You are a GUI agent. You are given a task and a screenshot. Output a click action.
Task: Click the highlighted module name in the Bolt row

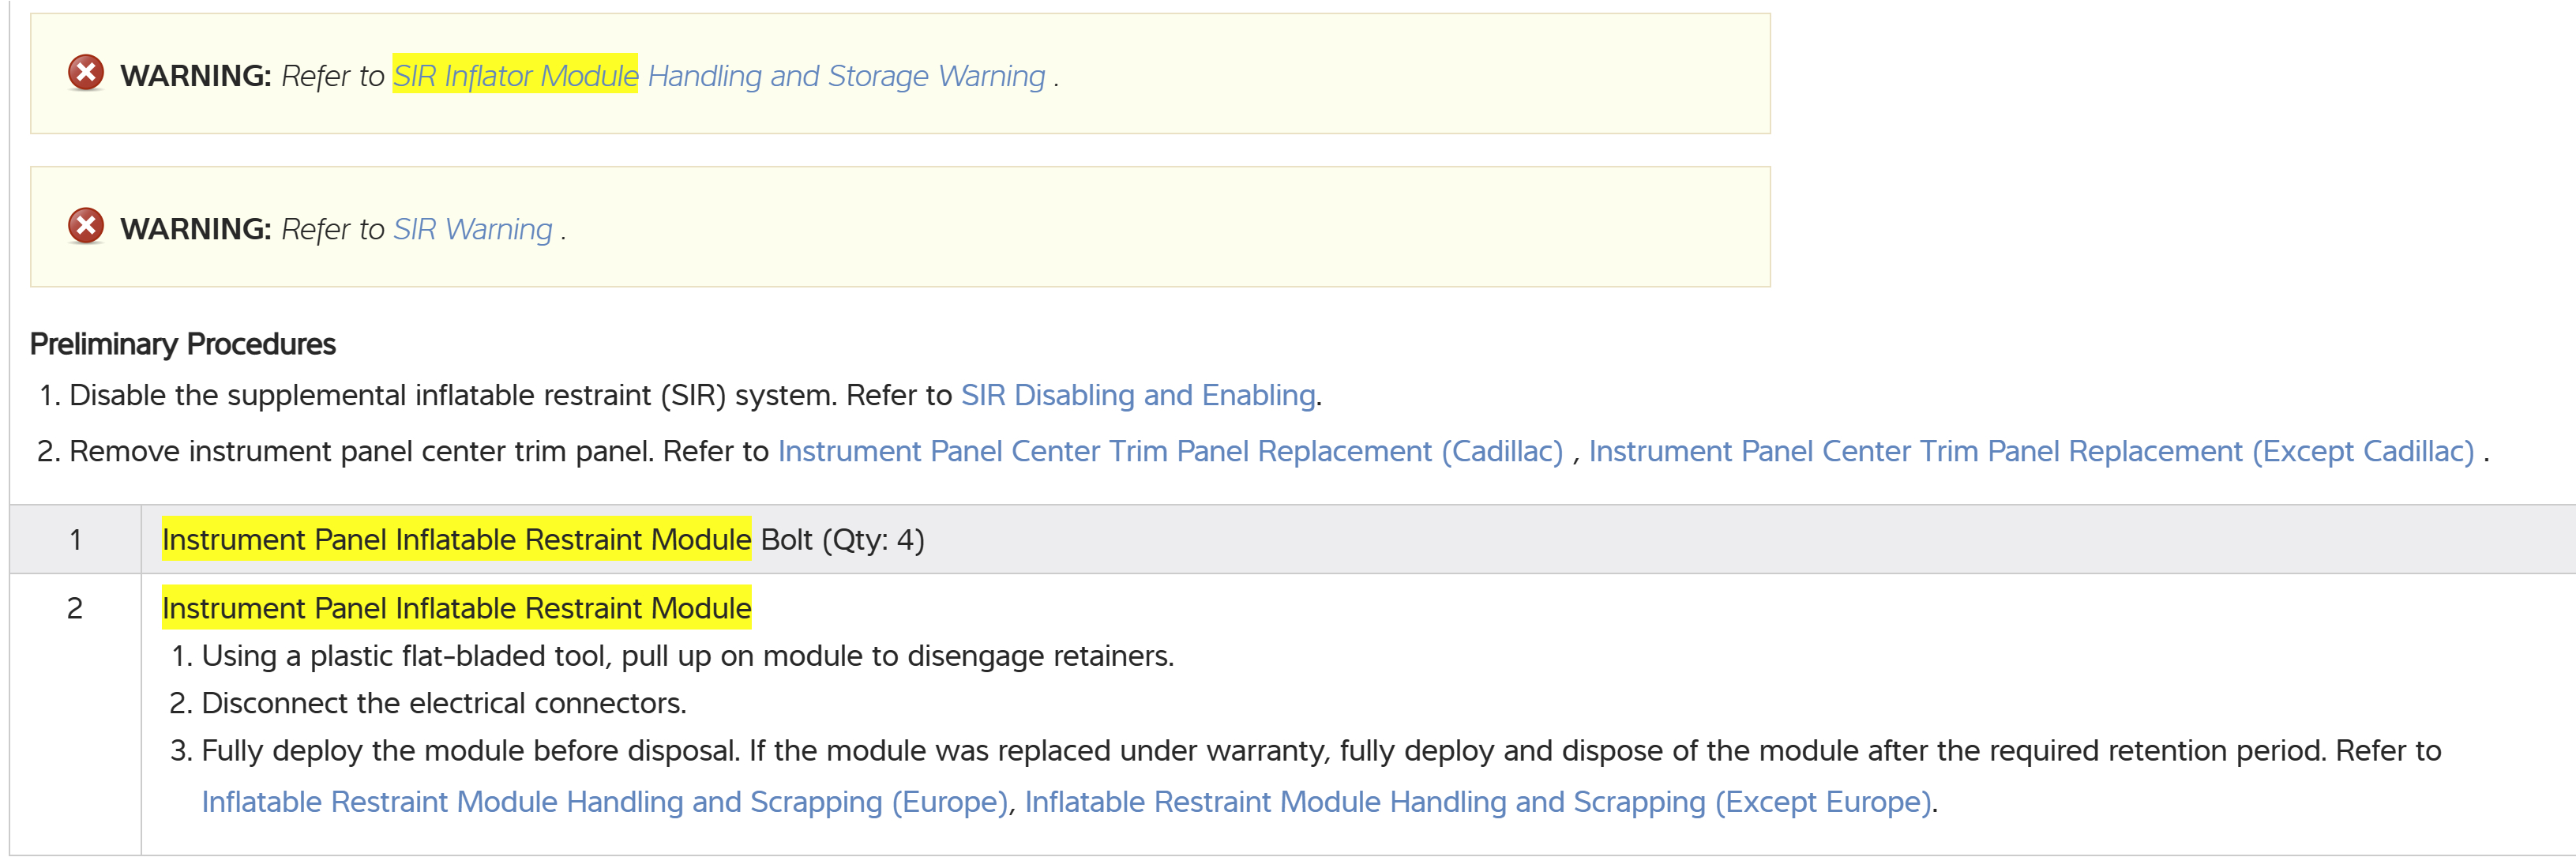[x=456, y=540]
